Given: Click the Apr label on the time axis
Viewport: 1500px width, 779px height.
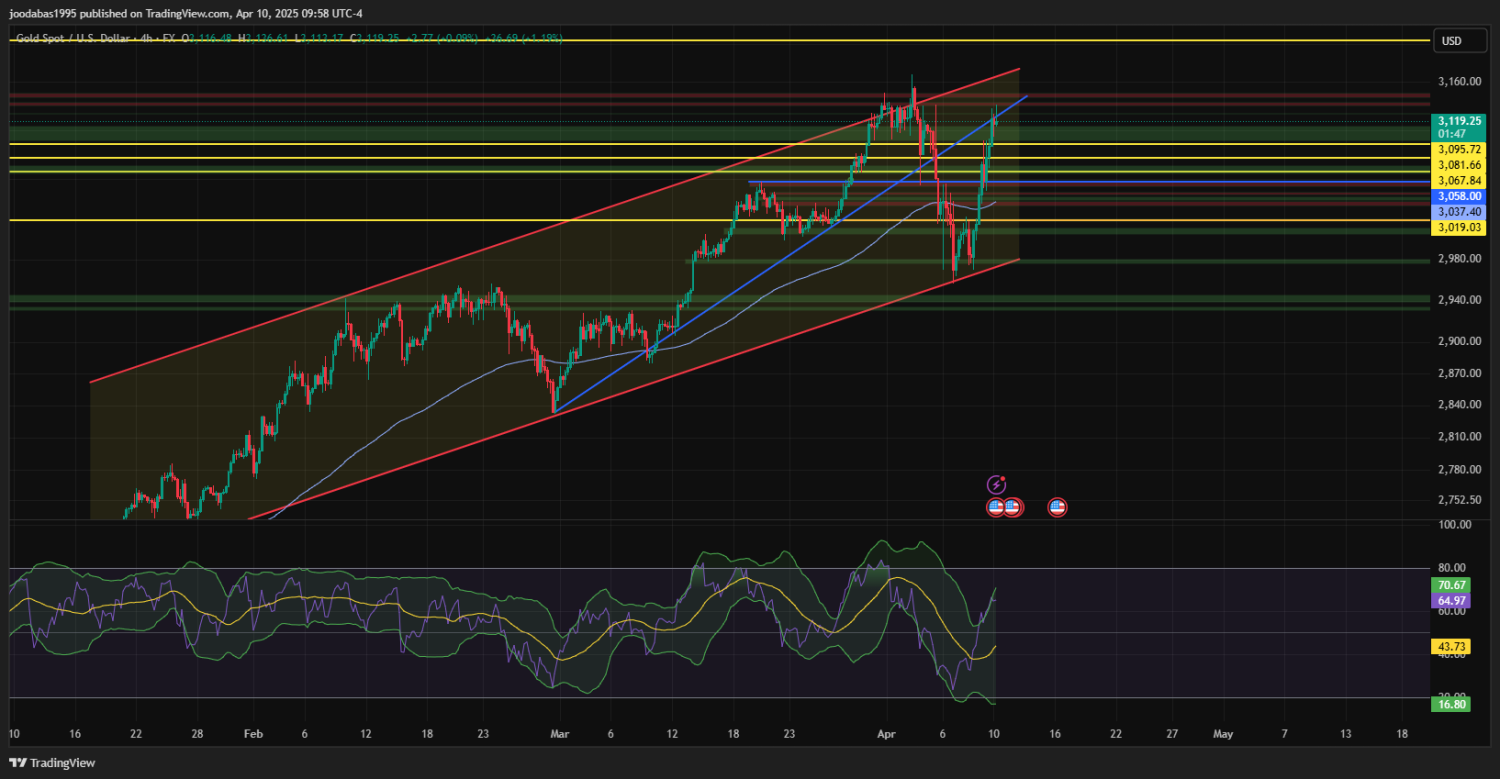Looking at the screenshot, I should point(882,734).
